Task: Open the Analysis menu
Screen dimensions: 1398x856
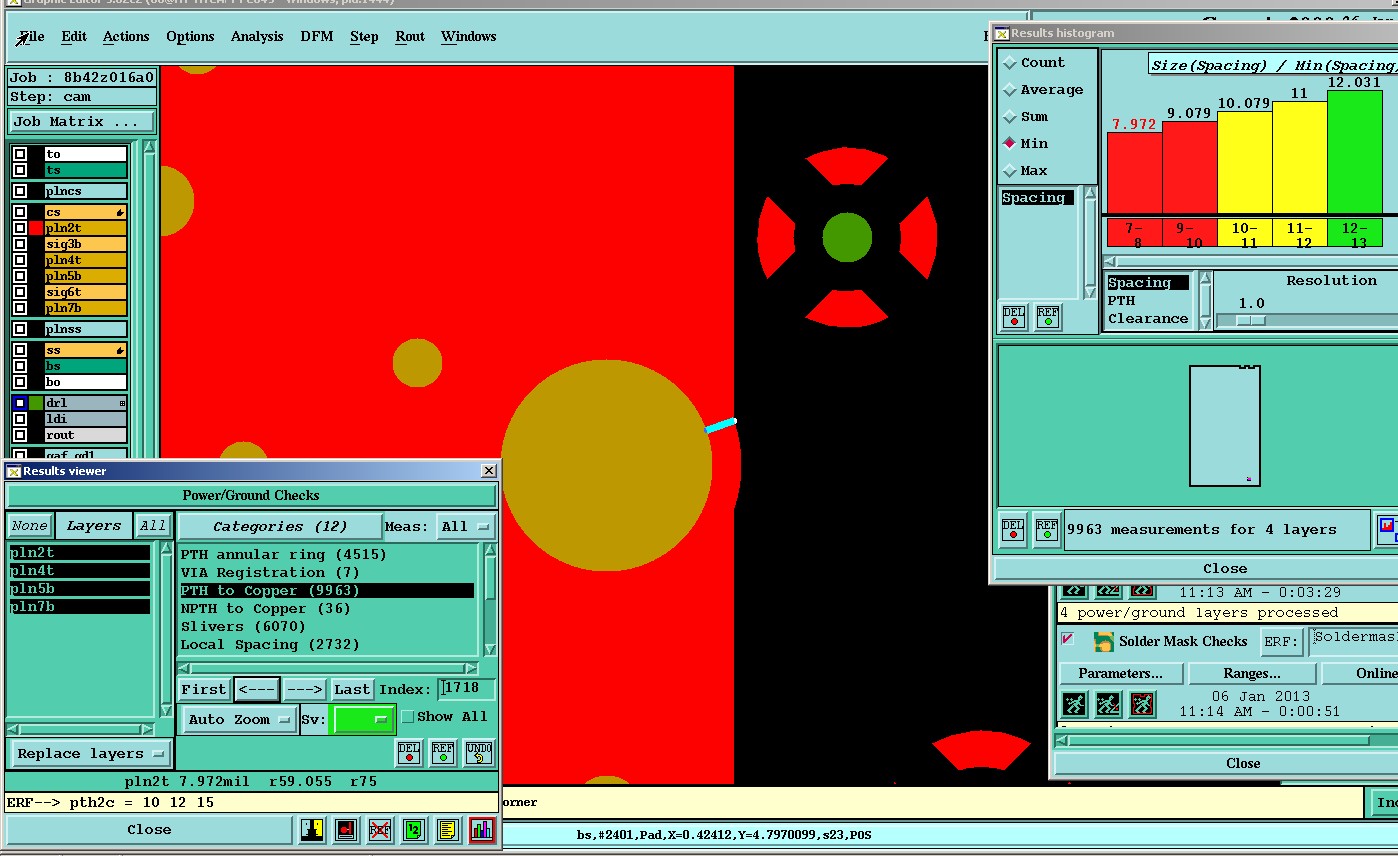Action: [257, 37]
